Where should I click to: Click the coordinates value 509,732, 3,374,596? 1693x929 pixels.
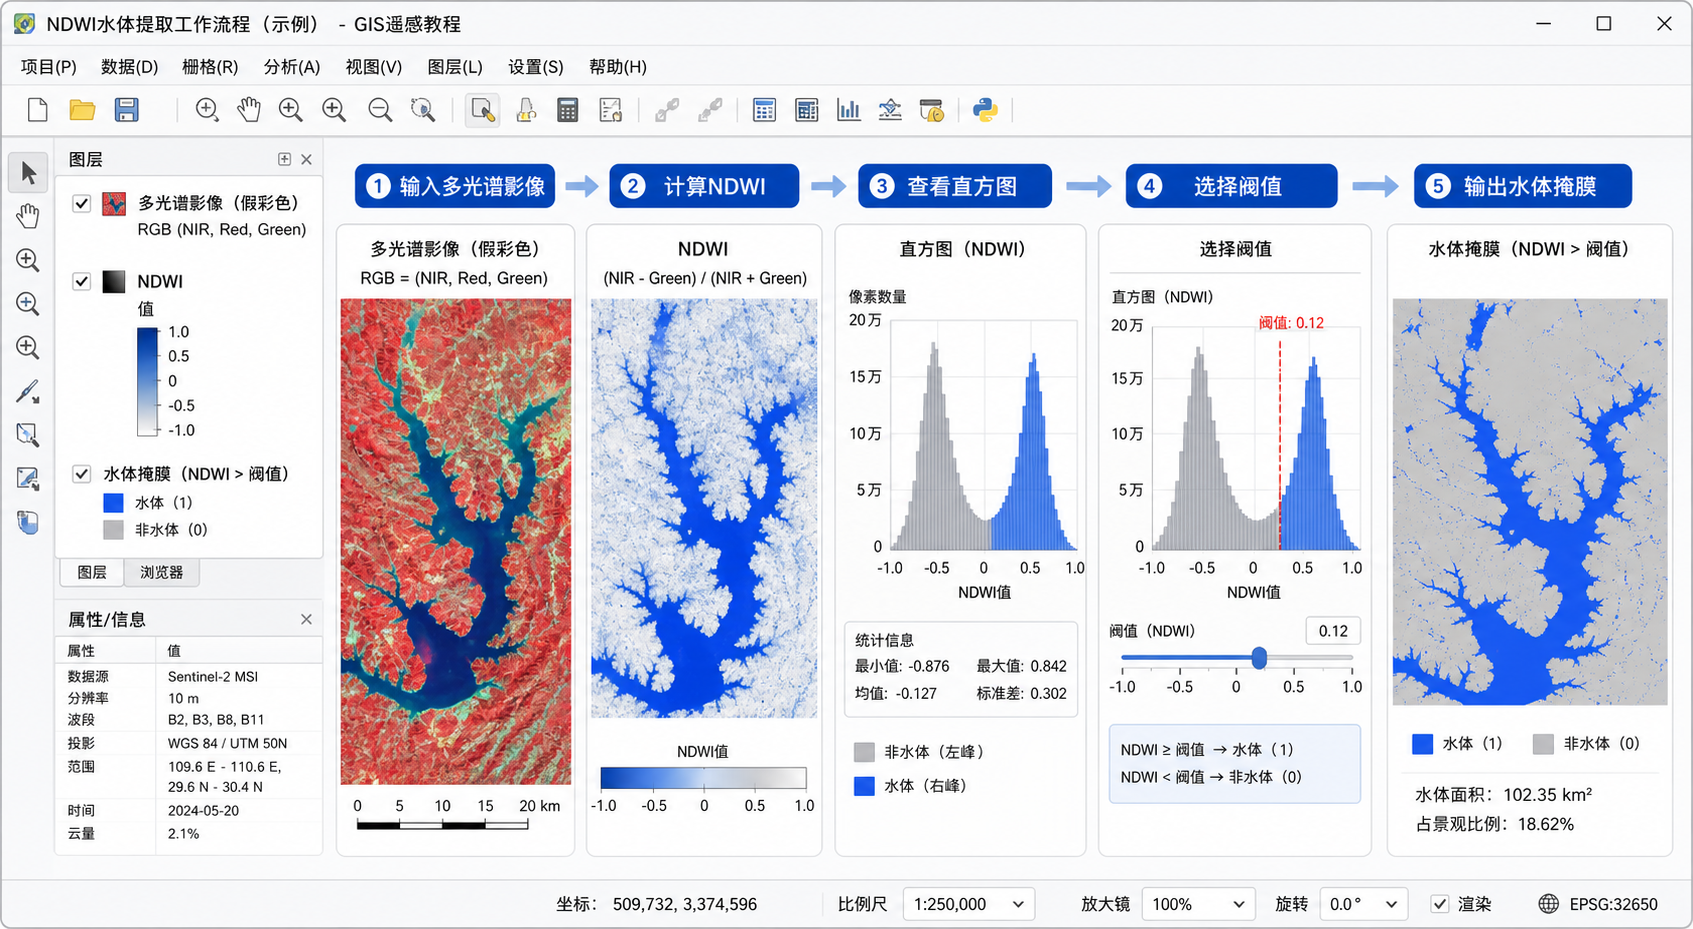point(685,904)
